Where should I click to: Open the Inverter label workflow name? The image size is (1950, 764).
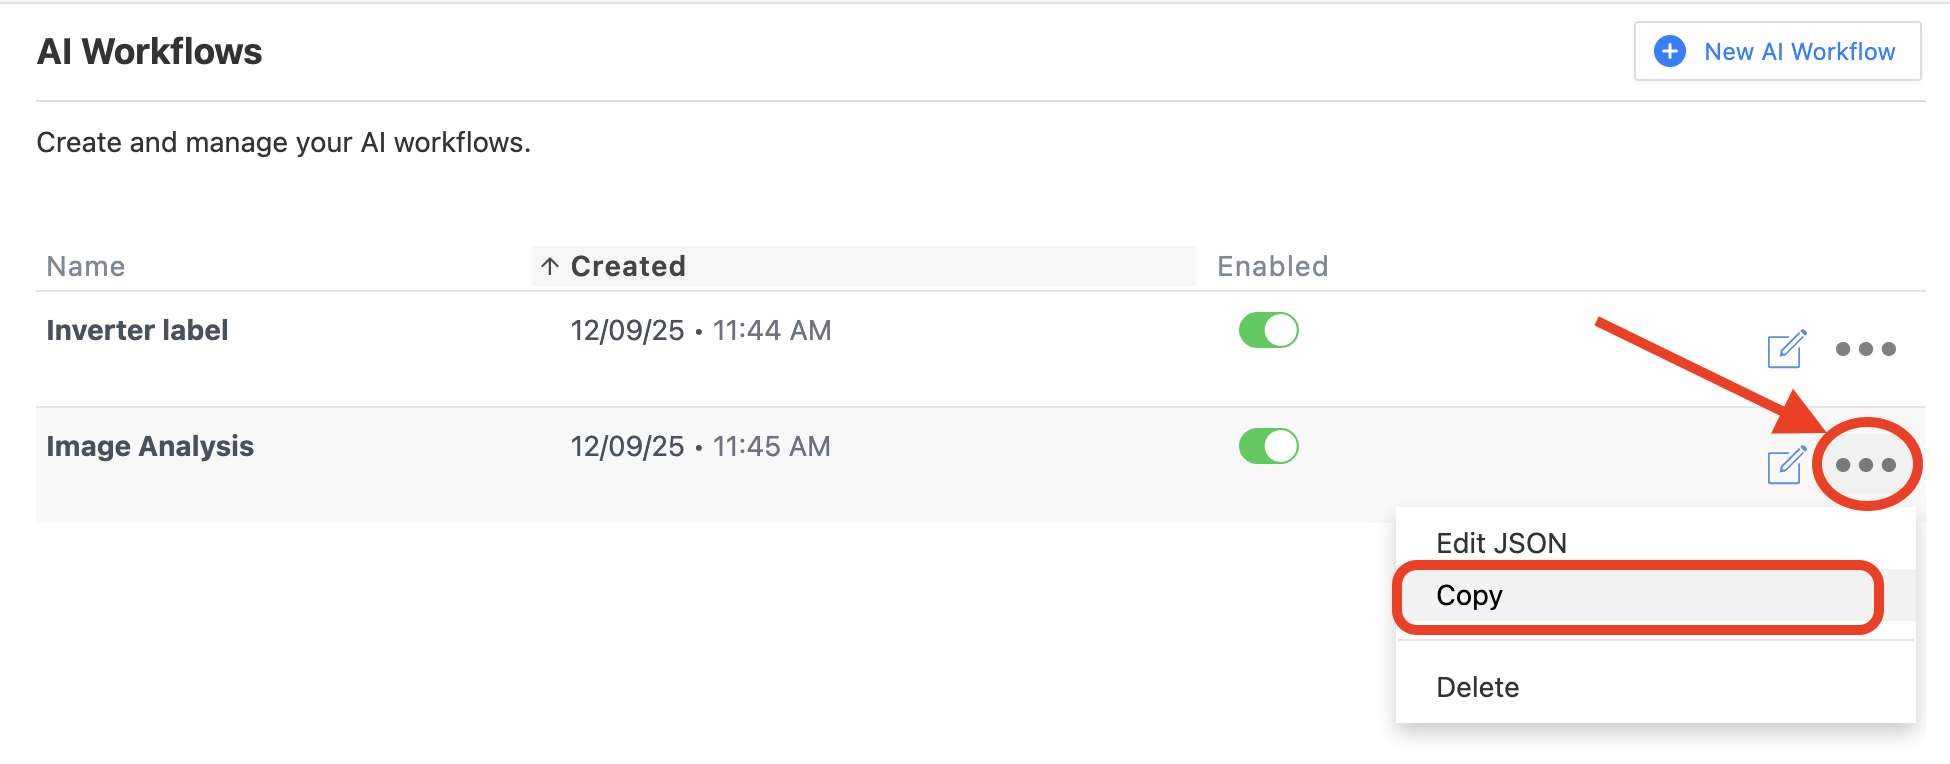click(137, 330)
